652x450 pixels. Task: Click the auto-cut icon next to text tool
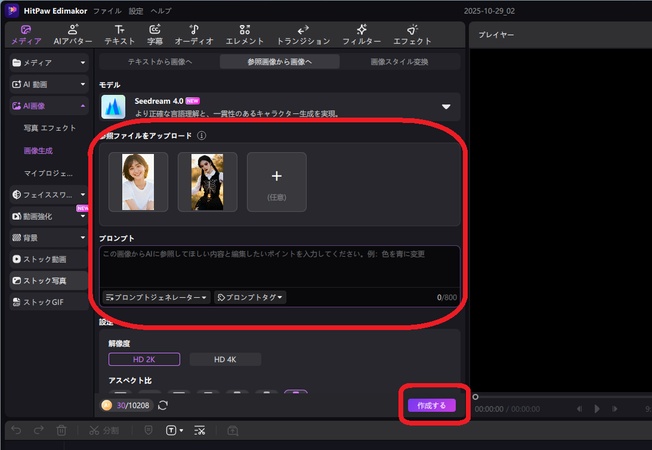(200, 430)
